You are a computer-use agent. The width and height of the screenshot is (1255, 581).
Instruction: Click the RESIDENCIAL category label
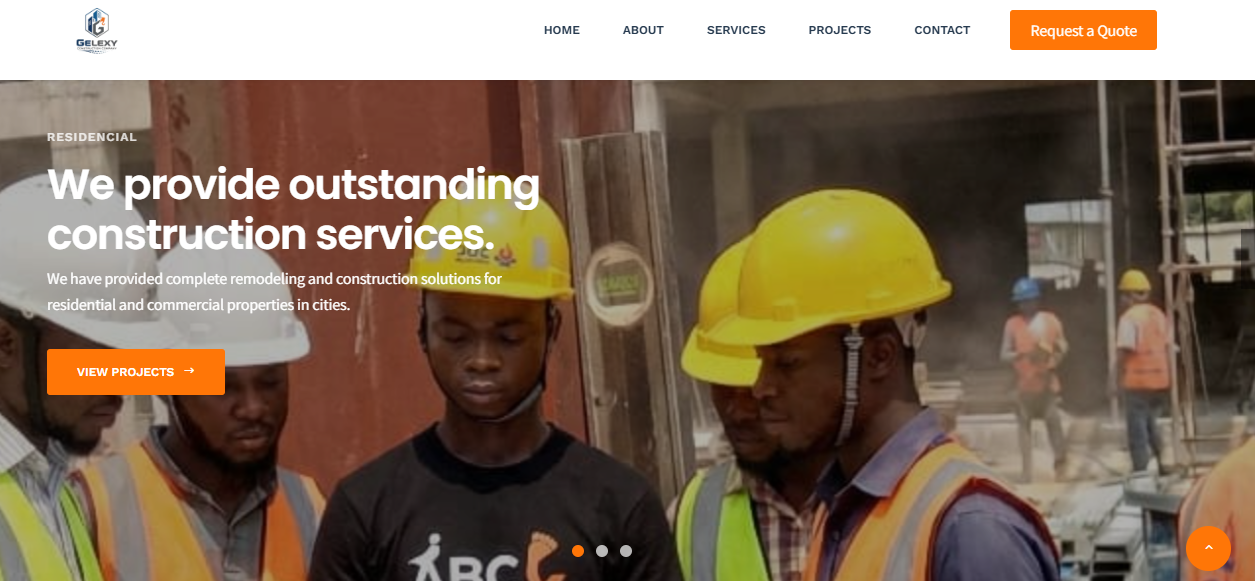point(92,137)
